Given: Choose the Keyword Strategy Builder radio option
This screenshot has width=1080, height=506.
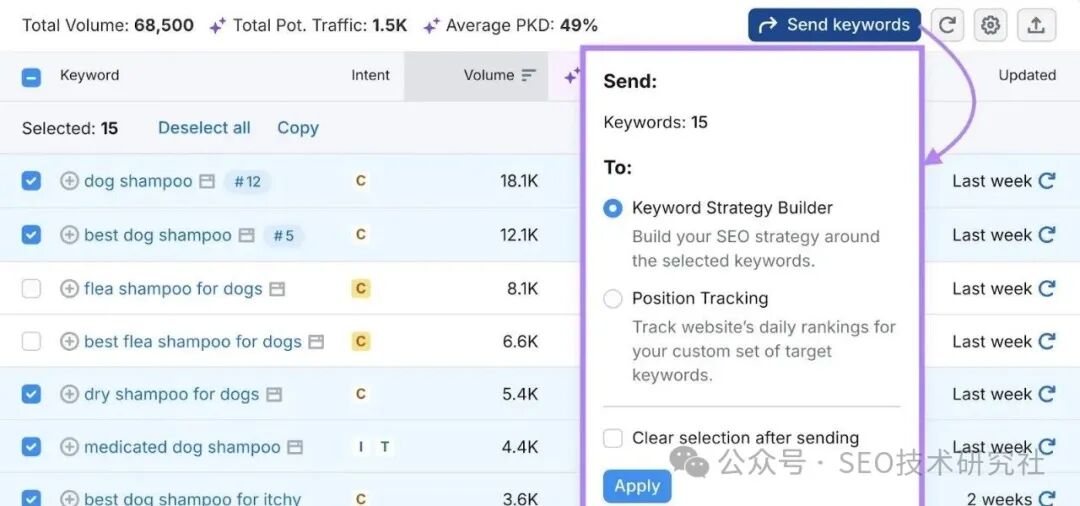Looking at the screenshot, I should pos(613,208).
